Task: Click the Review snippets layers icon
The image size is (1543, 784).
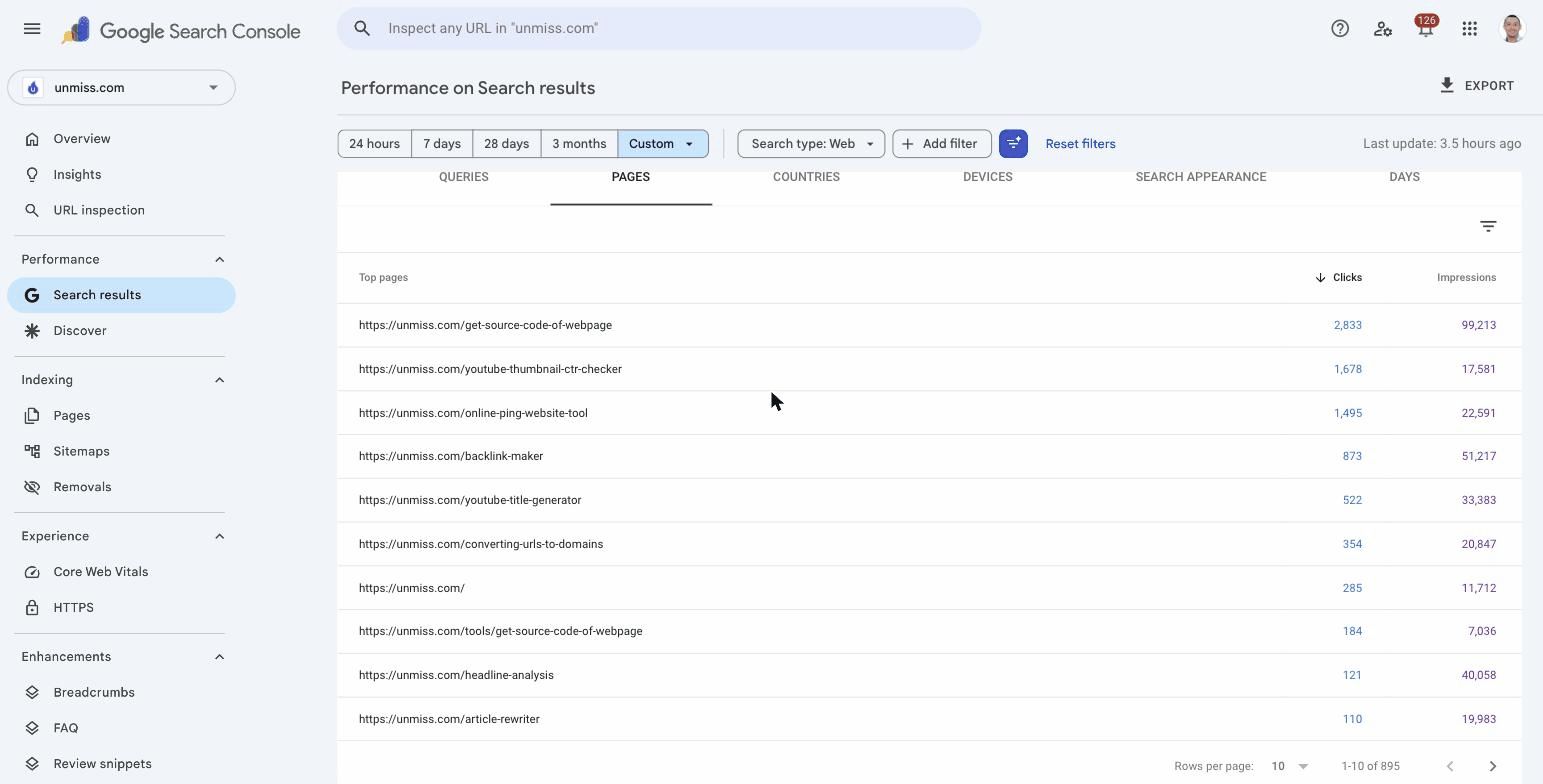Action: click(x=32, y=764)
